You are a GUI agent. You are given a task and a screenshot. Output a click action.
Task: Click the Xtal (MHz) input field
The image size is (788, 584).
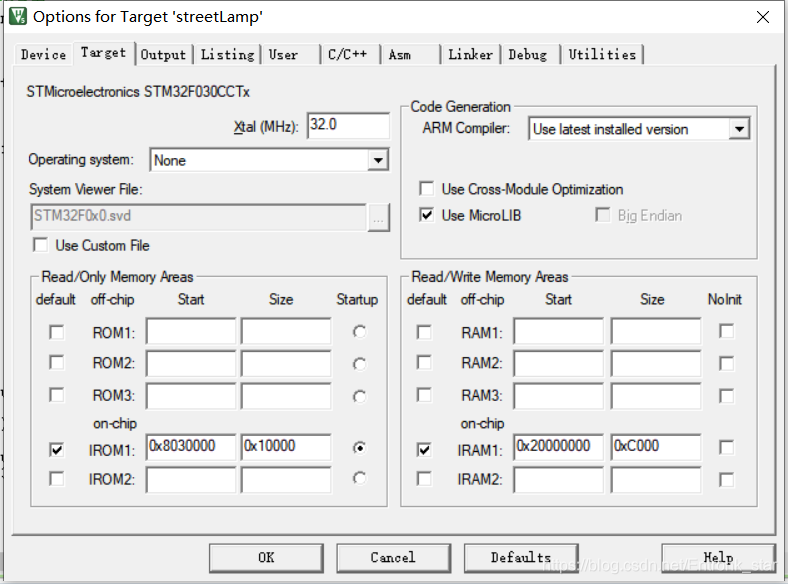[x=348, y=125]
